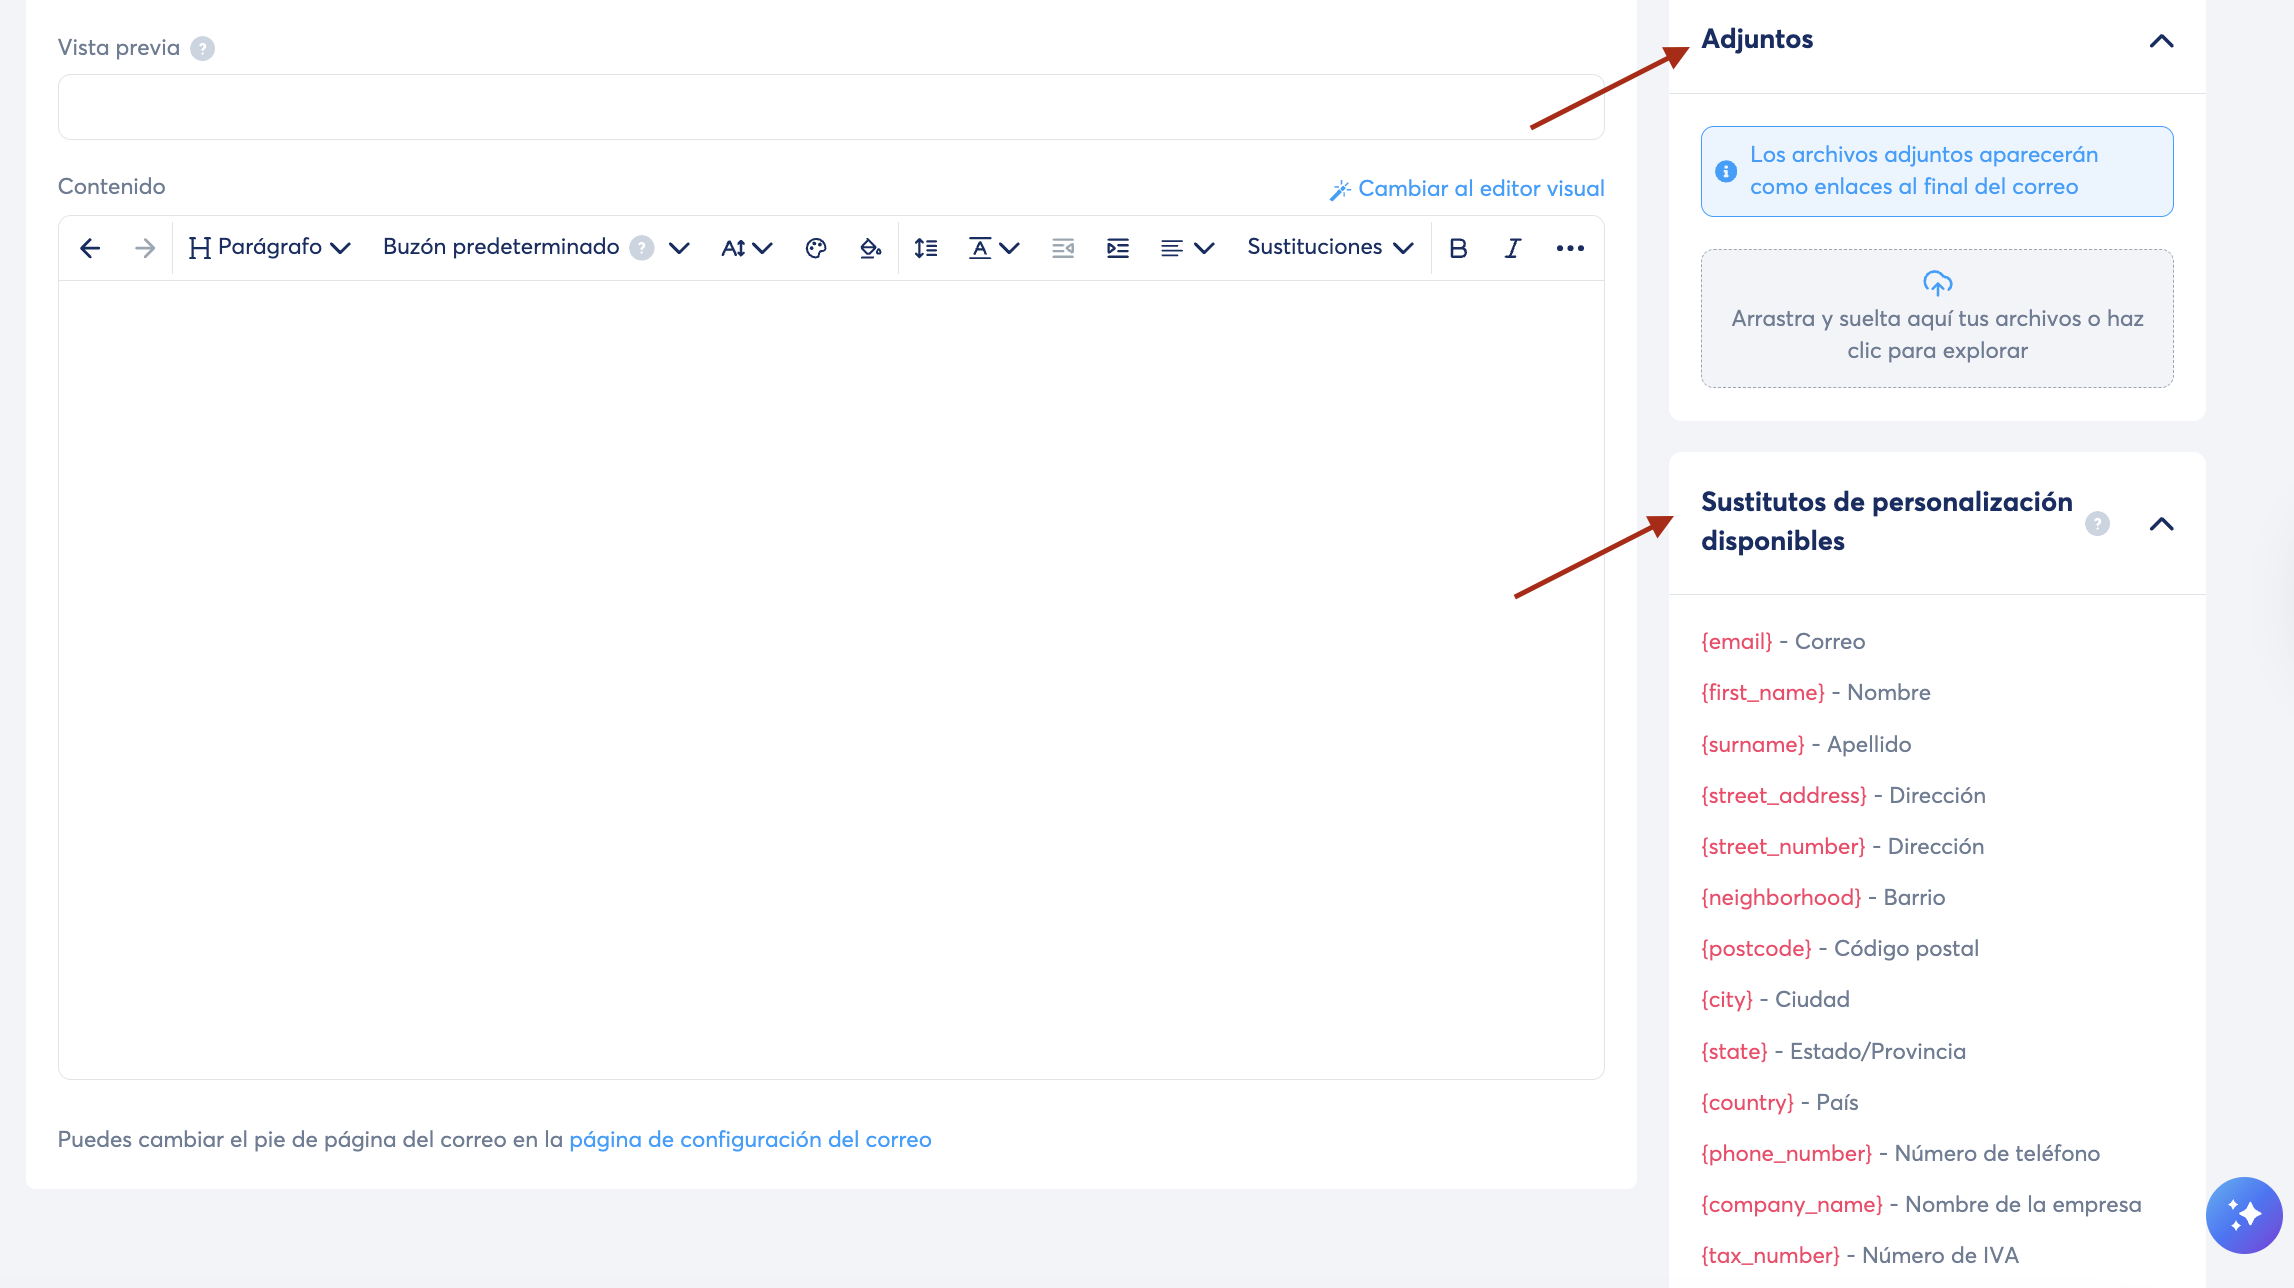Open página de configuración del correo link

pos(750,1140)
